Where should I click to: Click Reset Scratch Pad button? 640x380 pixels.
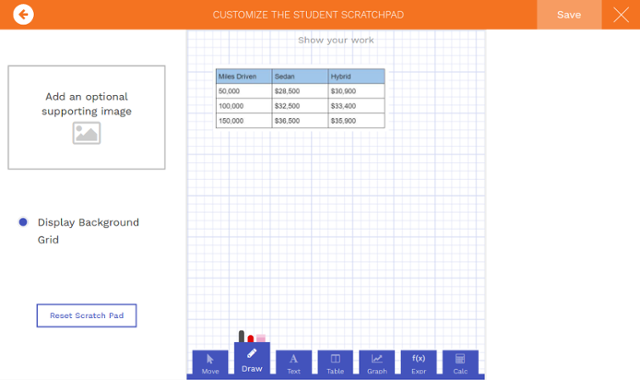(87, 316)
